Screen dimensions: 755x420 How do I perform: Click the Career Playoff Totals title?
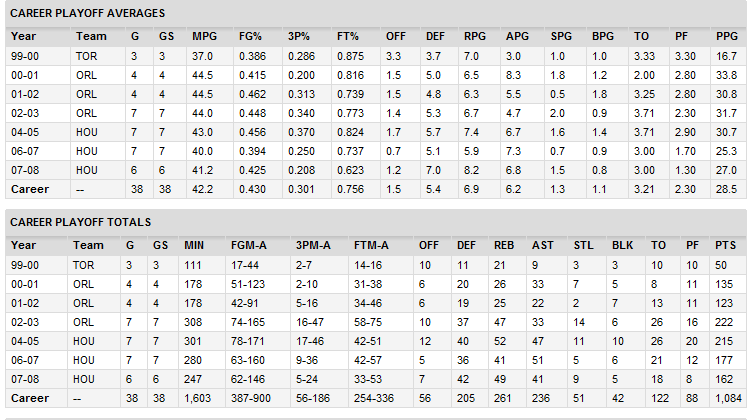click(80, 223)
